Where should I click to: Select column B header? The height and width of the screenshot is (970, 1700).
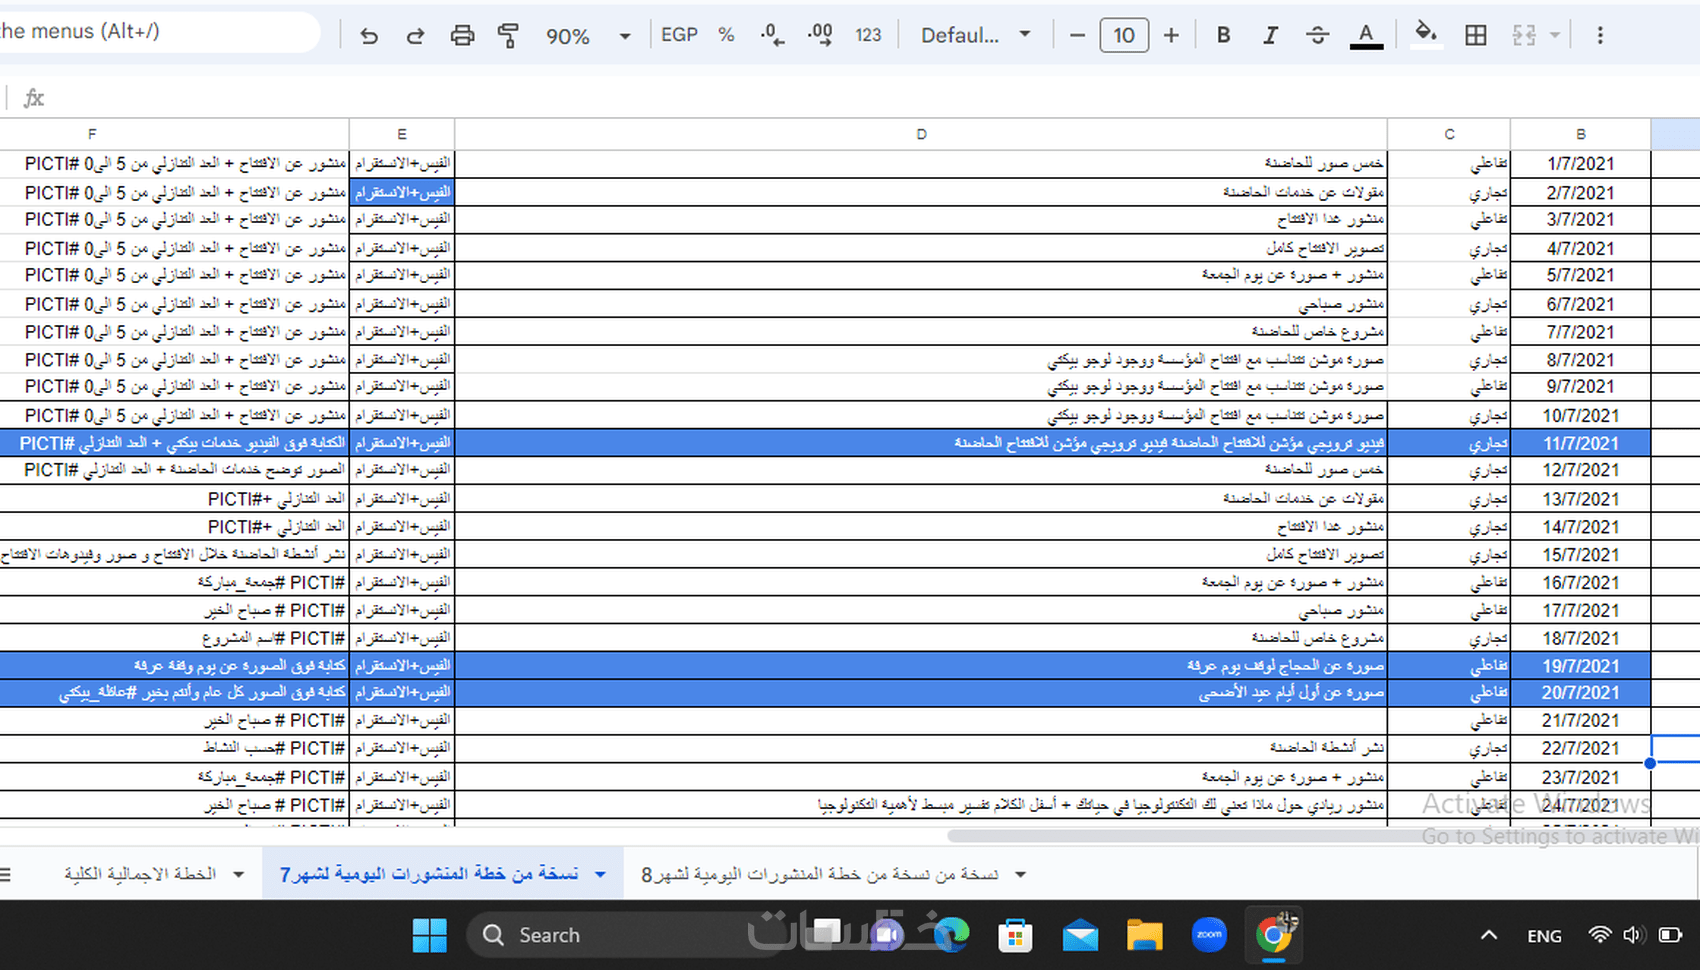point(1581,134)
